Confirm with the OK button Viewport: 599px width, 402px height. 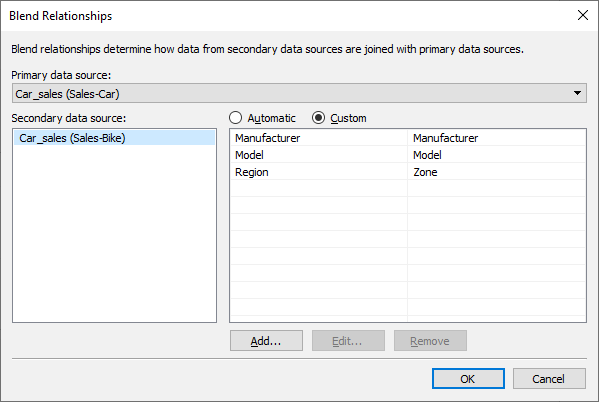coord(468,378)
